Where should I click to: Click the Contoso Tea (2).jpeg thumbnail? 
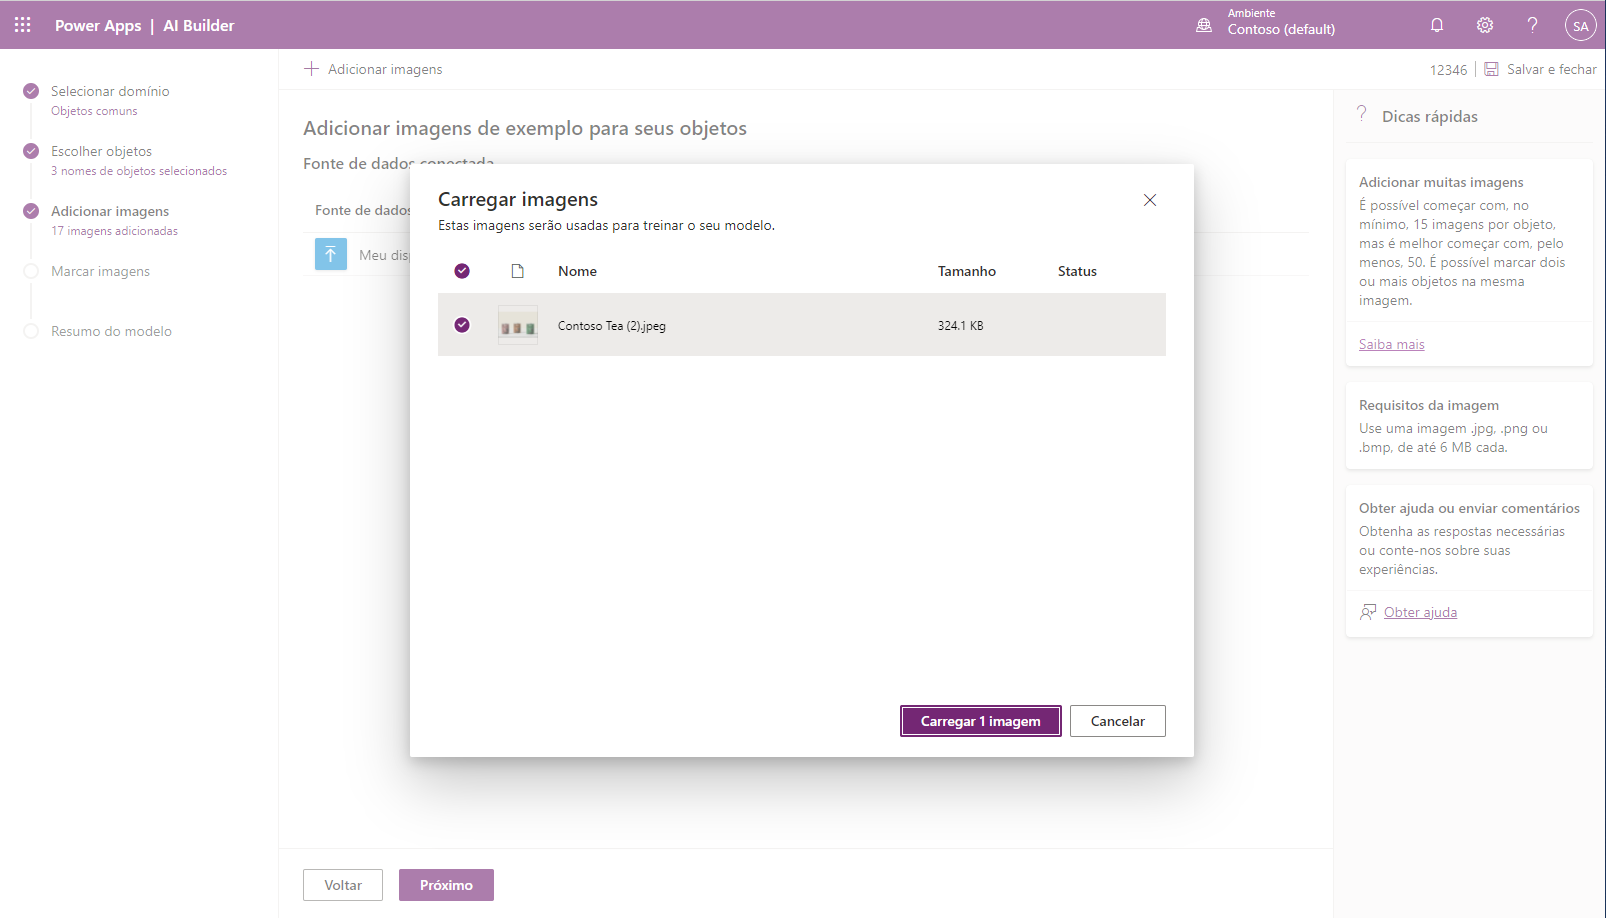pyautogui.click(x=518, y=326)
